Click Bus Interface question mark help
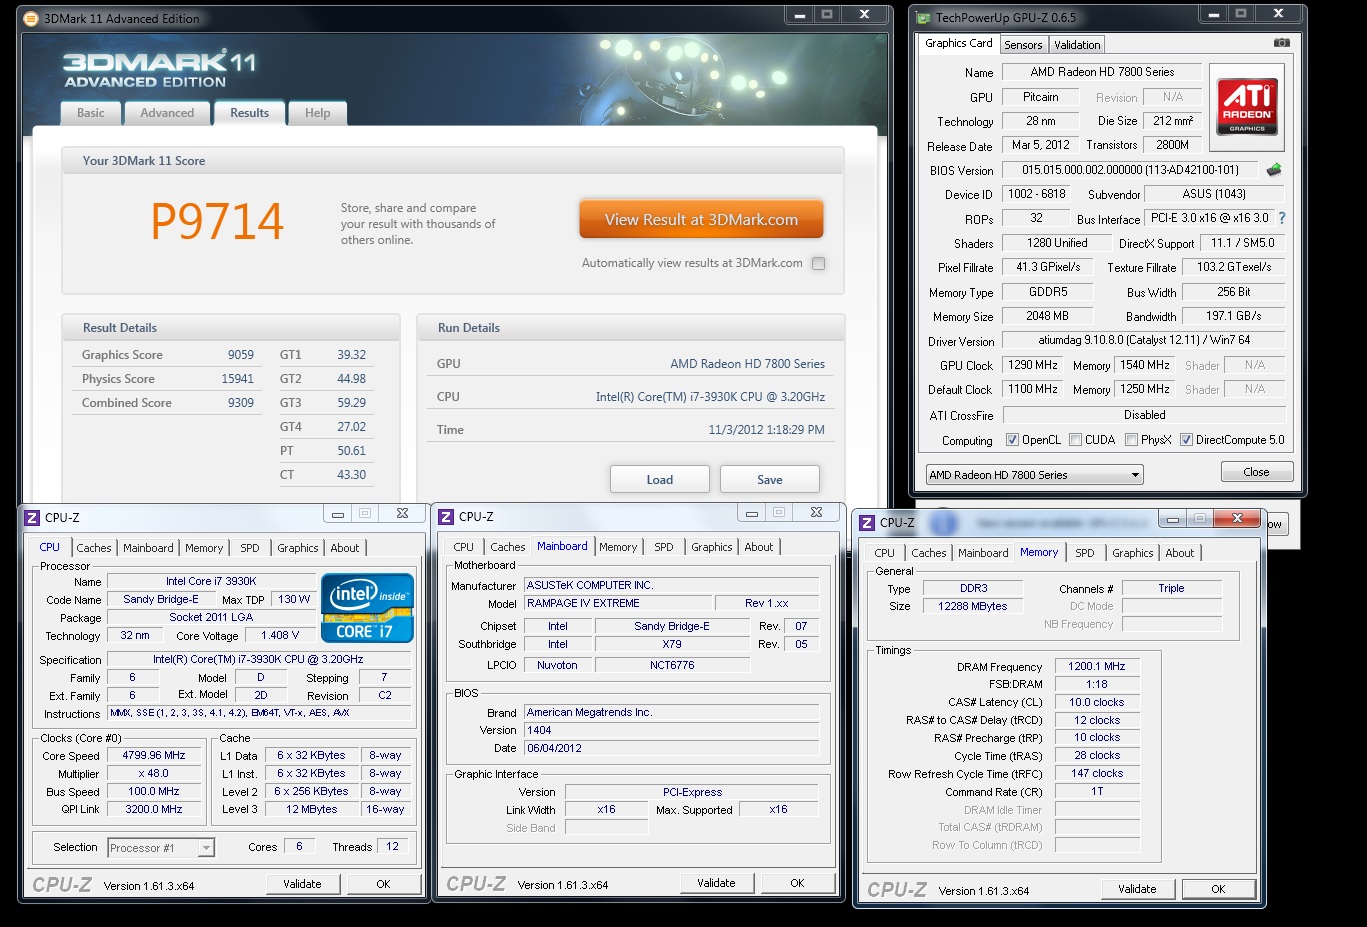The image size is (1367, 927). [x=1282, y=218]
